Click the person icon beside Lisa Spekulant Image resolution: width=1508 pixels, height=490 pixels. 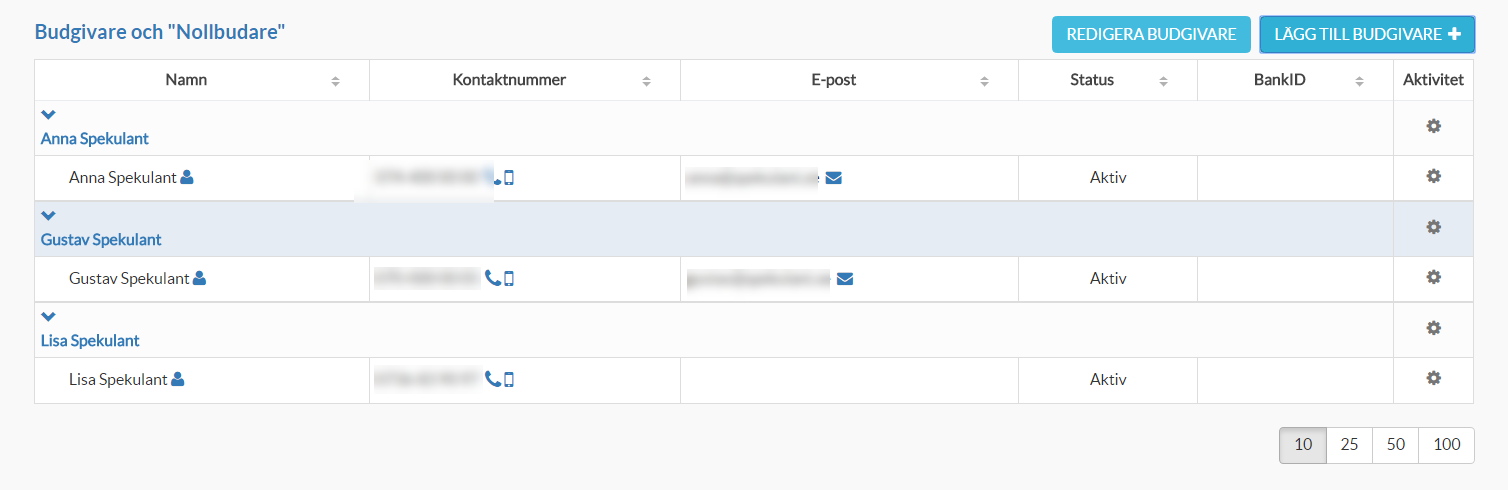click(178, 379)
